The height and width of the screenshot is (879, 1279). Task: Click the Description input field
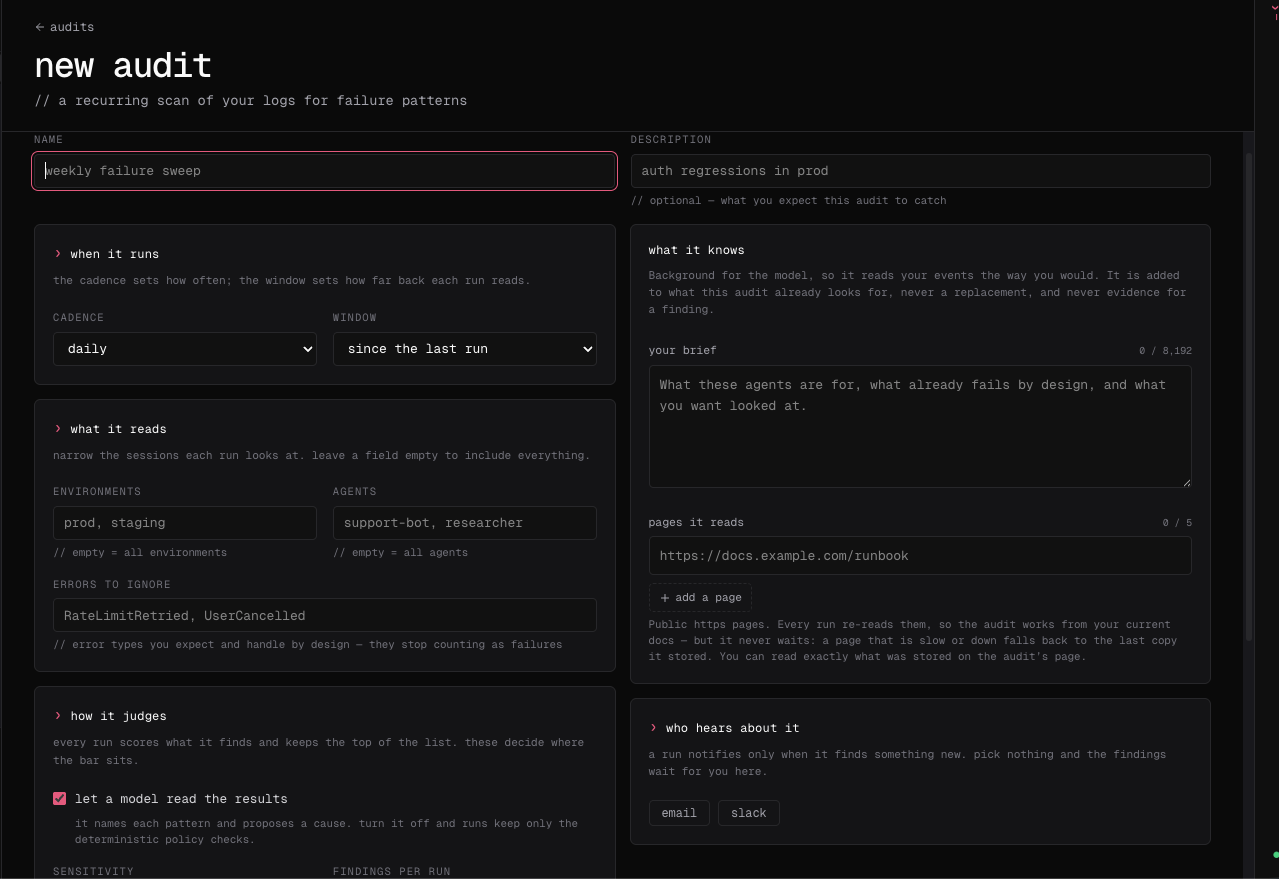coord(920,171)
